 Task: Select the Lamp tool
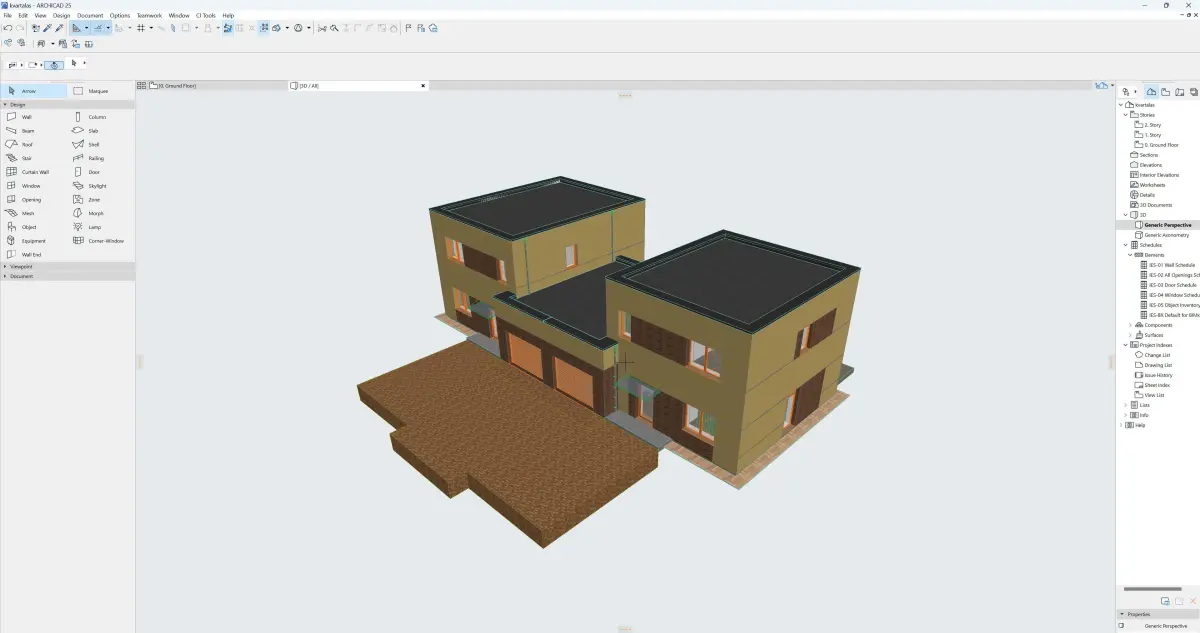pos(100,227)
